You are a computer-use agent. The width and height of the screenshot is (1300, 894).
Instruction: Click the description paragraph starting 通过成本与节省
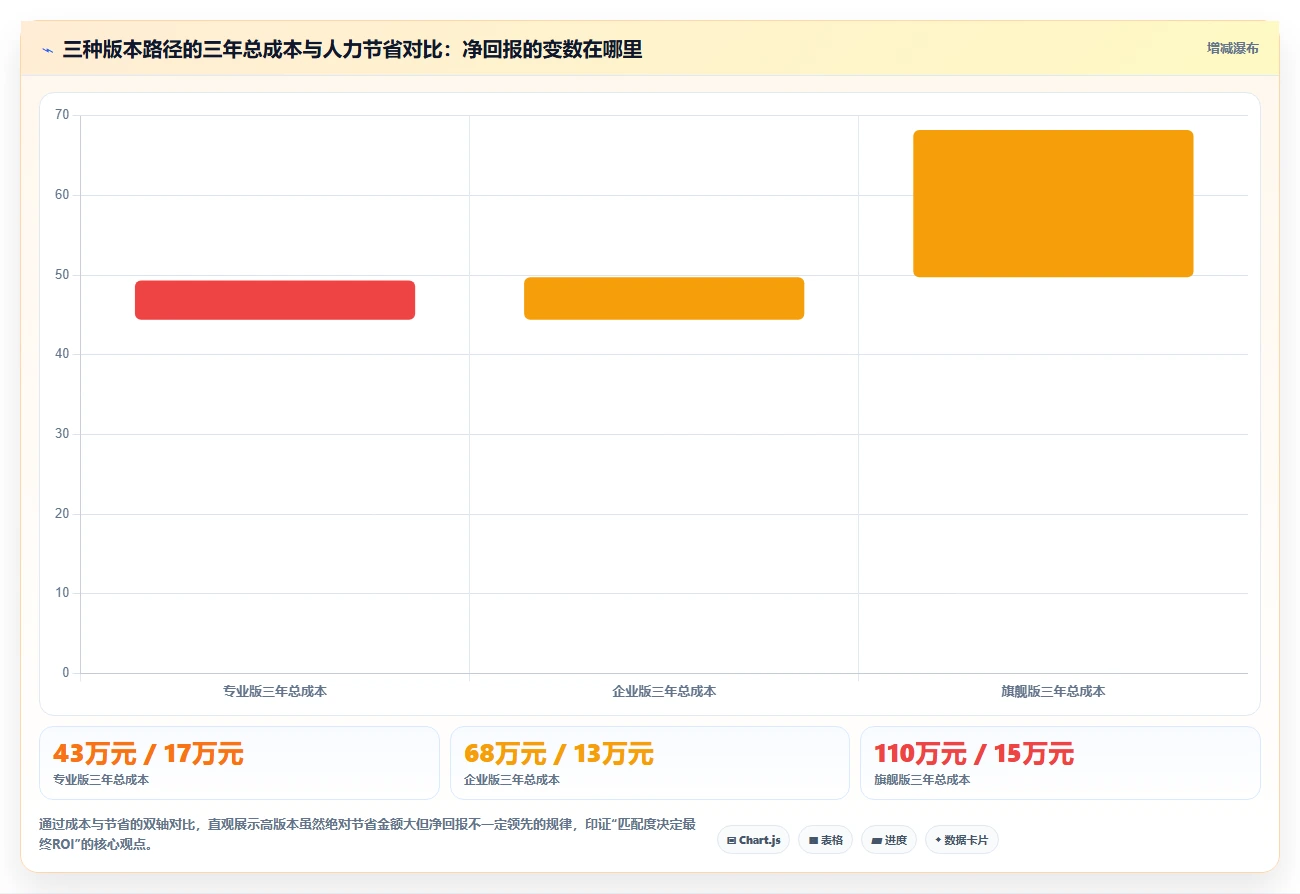(x=367, y=834)
